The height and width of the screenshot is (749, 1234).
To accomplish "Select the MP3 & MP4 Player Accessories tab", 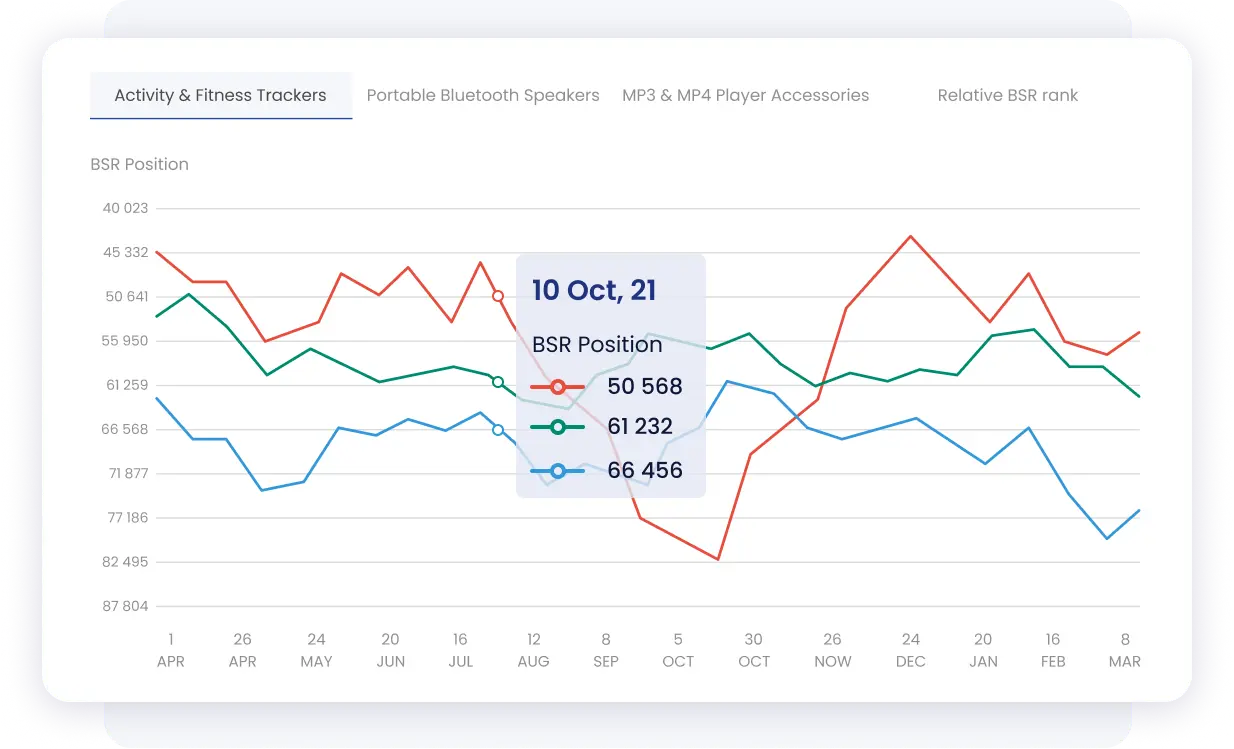I will (745, 96).
